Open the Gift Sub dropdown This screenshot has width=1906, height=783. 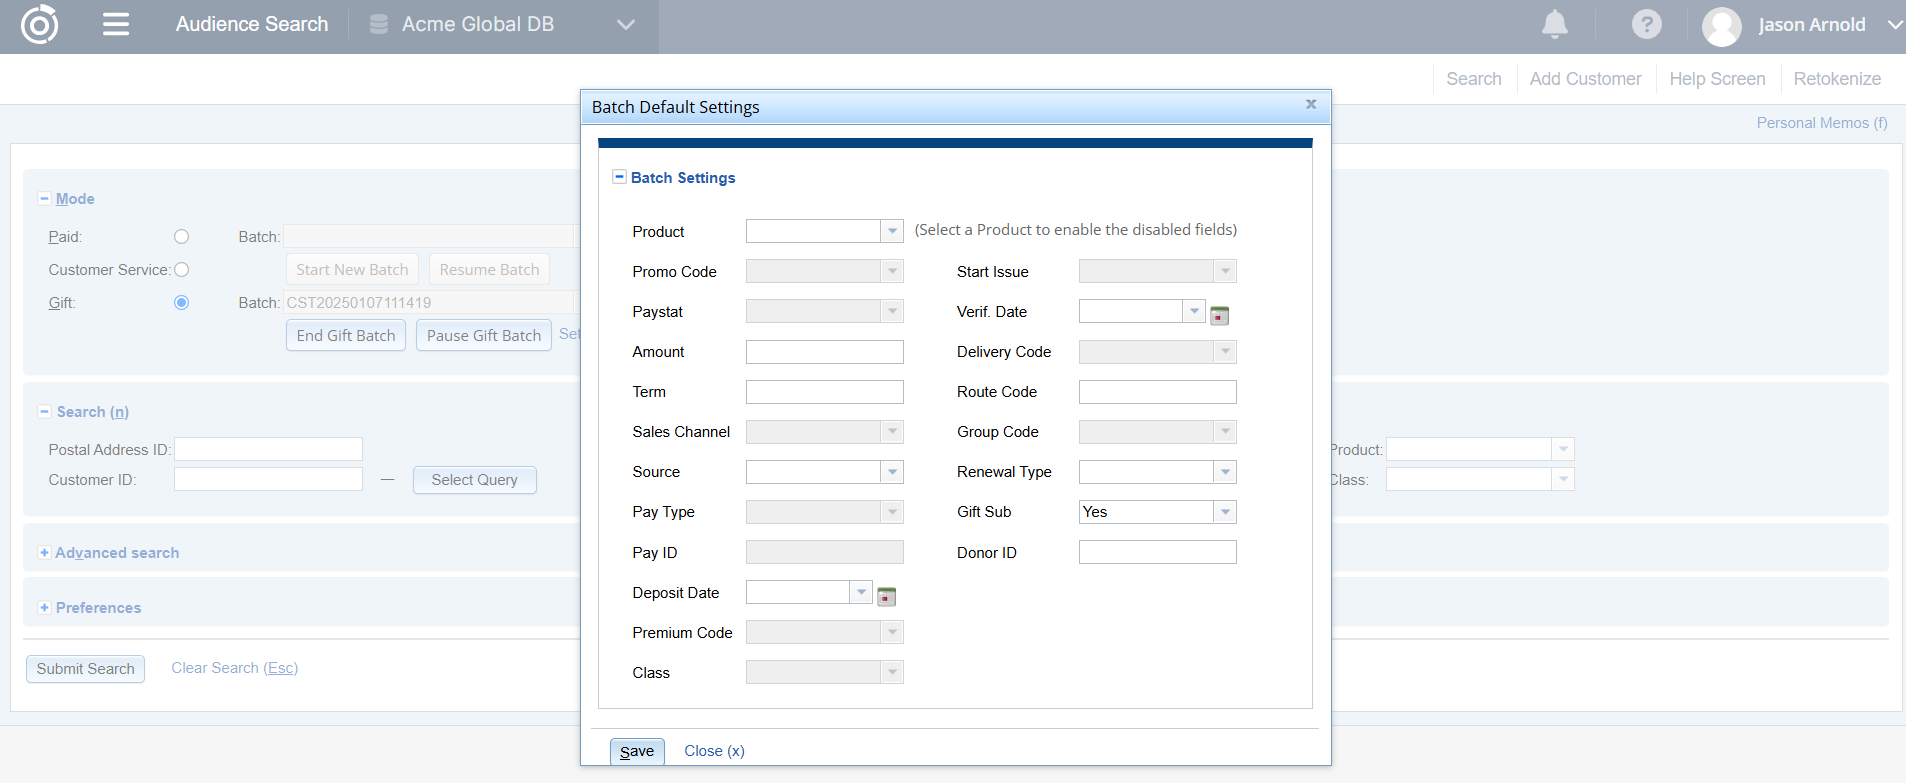pos(1225,512)
